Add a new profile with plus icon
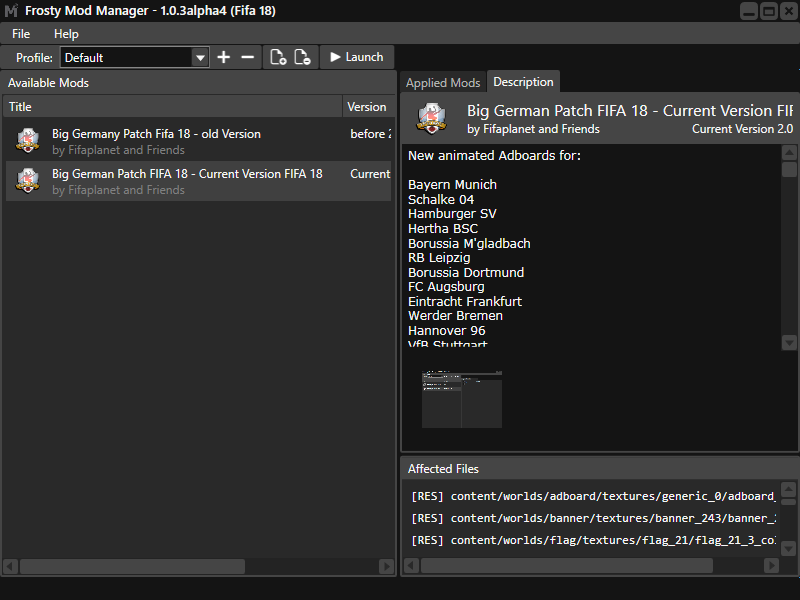The height and width of the screenshot is (600, 800). click(223, 57)
